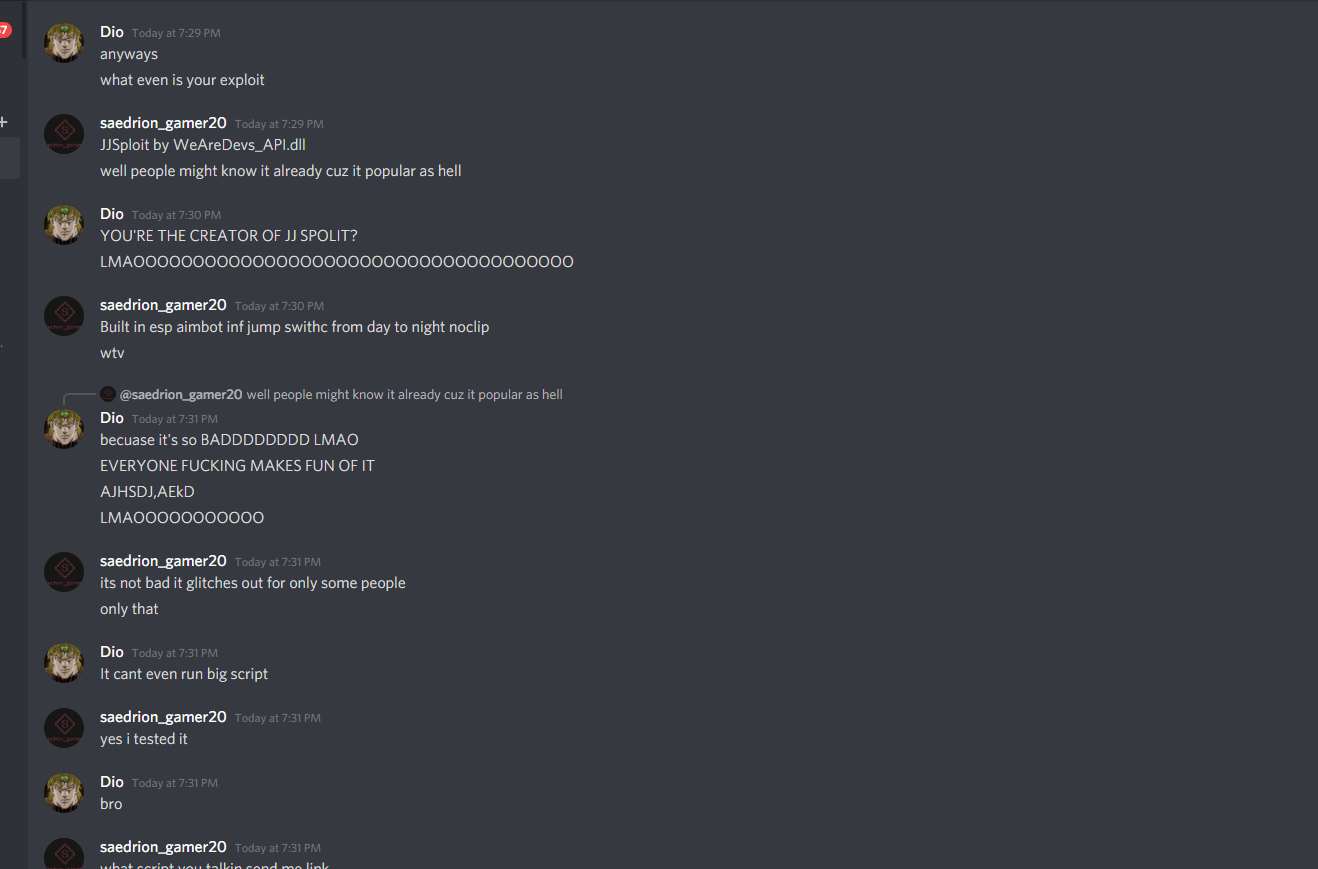Jump to the replied message via @saedrion_gamer20 mention
Image resolution: width=1318 pixels, height=869 pixels.
point(181,395)
